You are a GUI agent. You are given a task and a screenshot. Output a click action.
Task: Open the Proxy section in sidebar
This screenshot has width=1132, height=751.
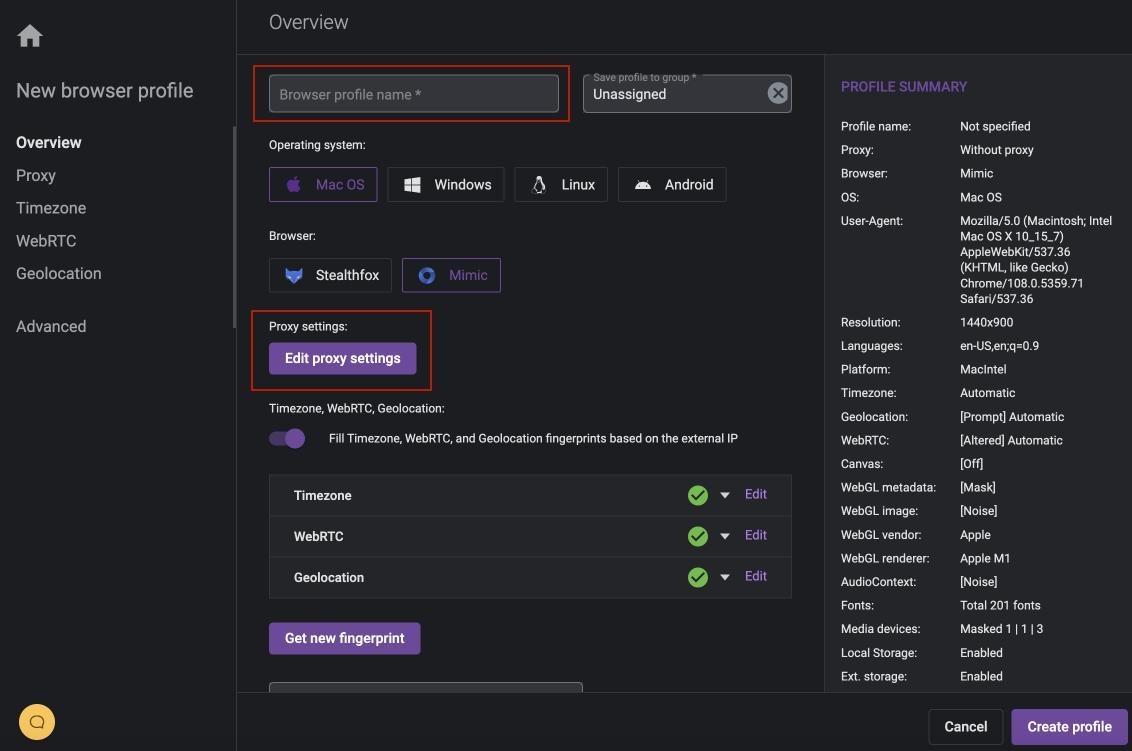pyautogui.click(x=35, y=175)
